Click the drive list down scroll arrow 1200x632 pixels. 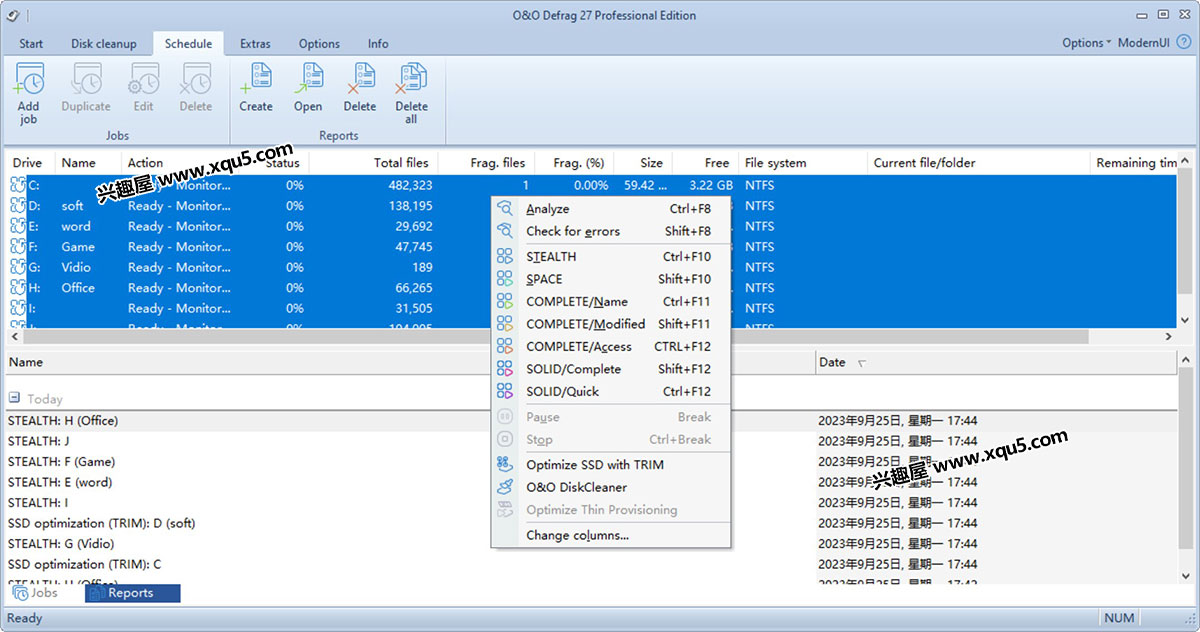1185,321
